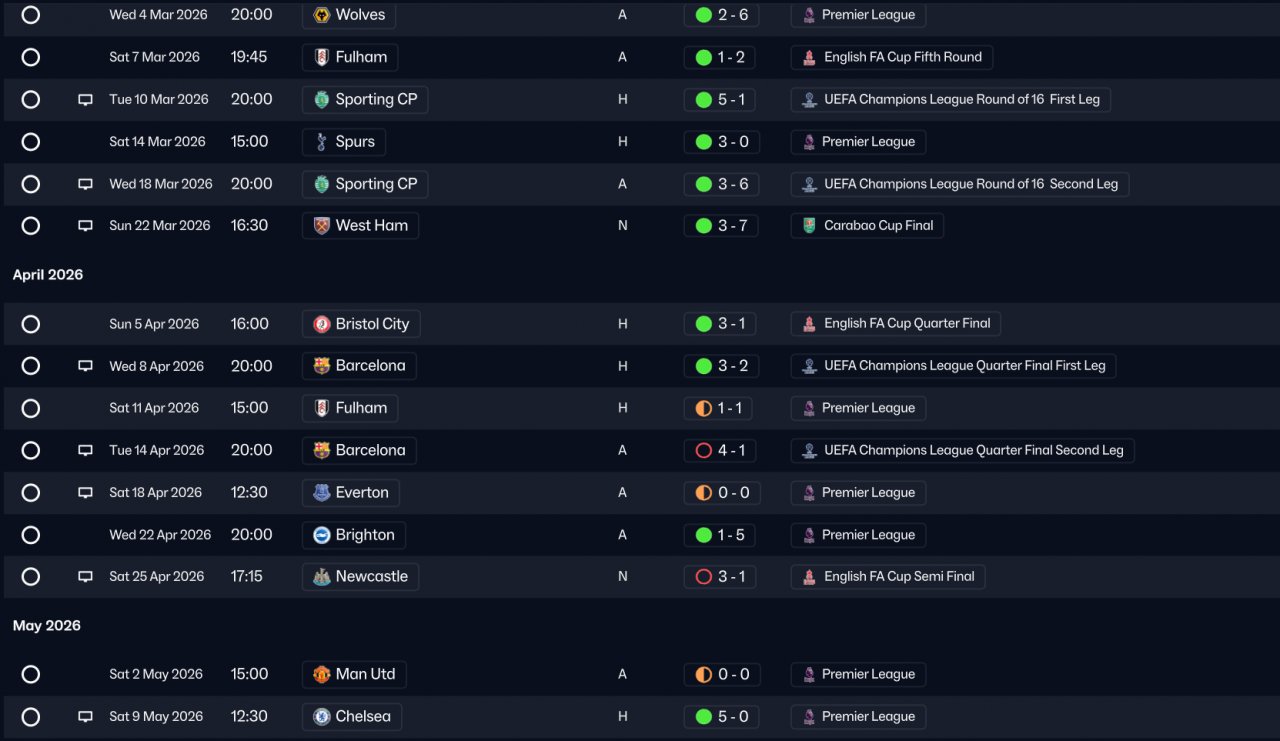The width and height of the screenshot is (1280, 741).
Task: Open the 5 - 0 Chelsea result
Action: pos(721,717)
